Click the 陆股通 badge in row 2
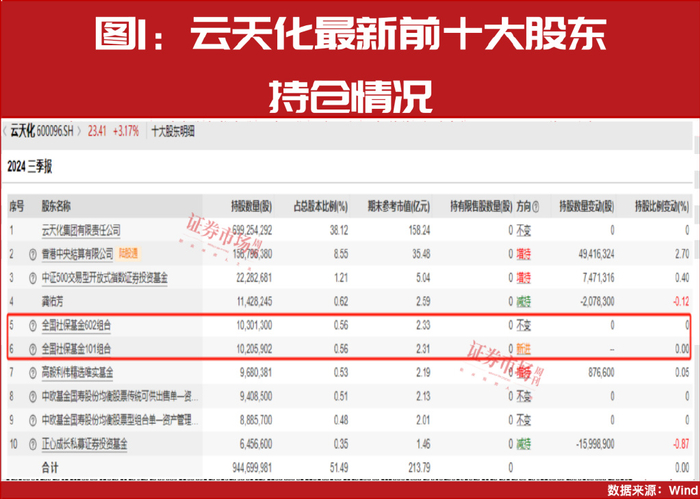700x499 pixels. coord(128,254)
